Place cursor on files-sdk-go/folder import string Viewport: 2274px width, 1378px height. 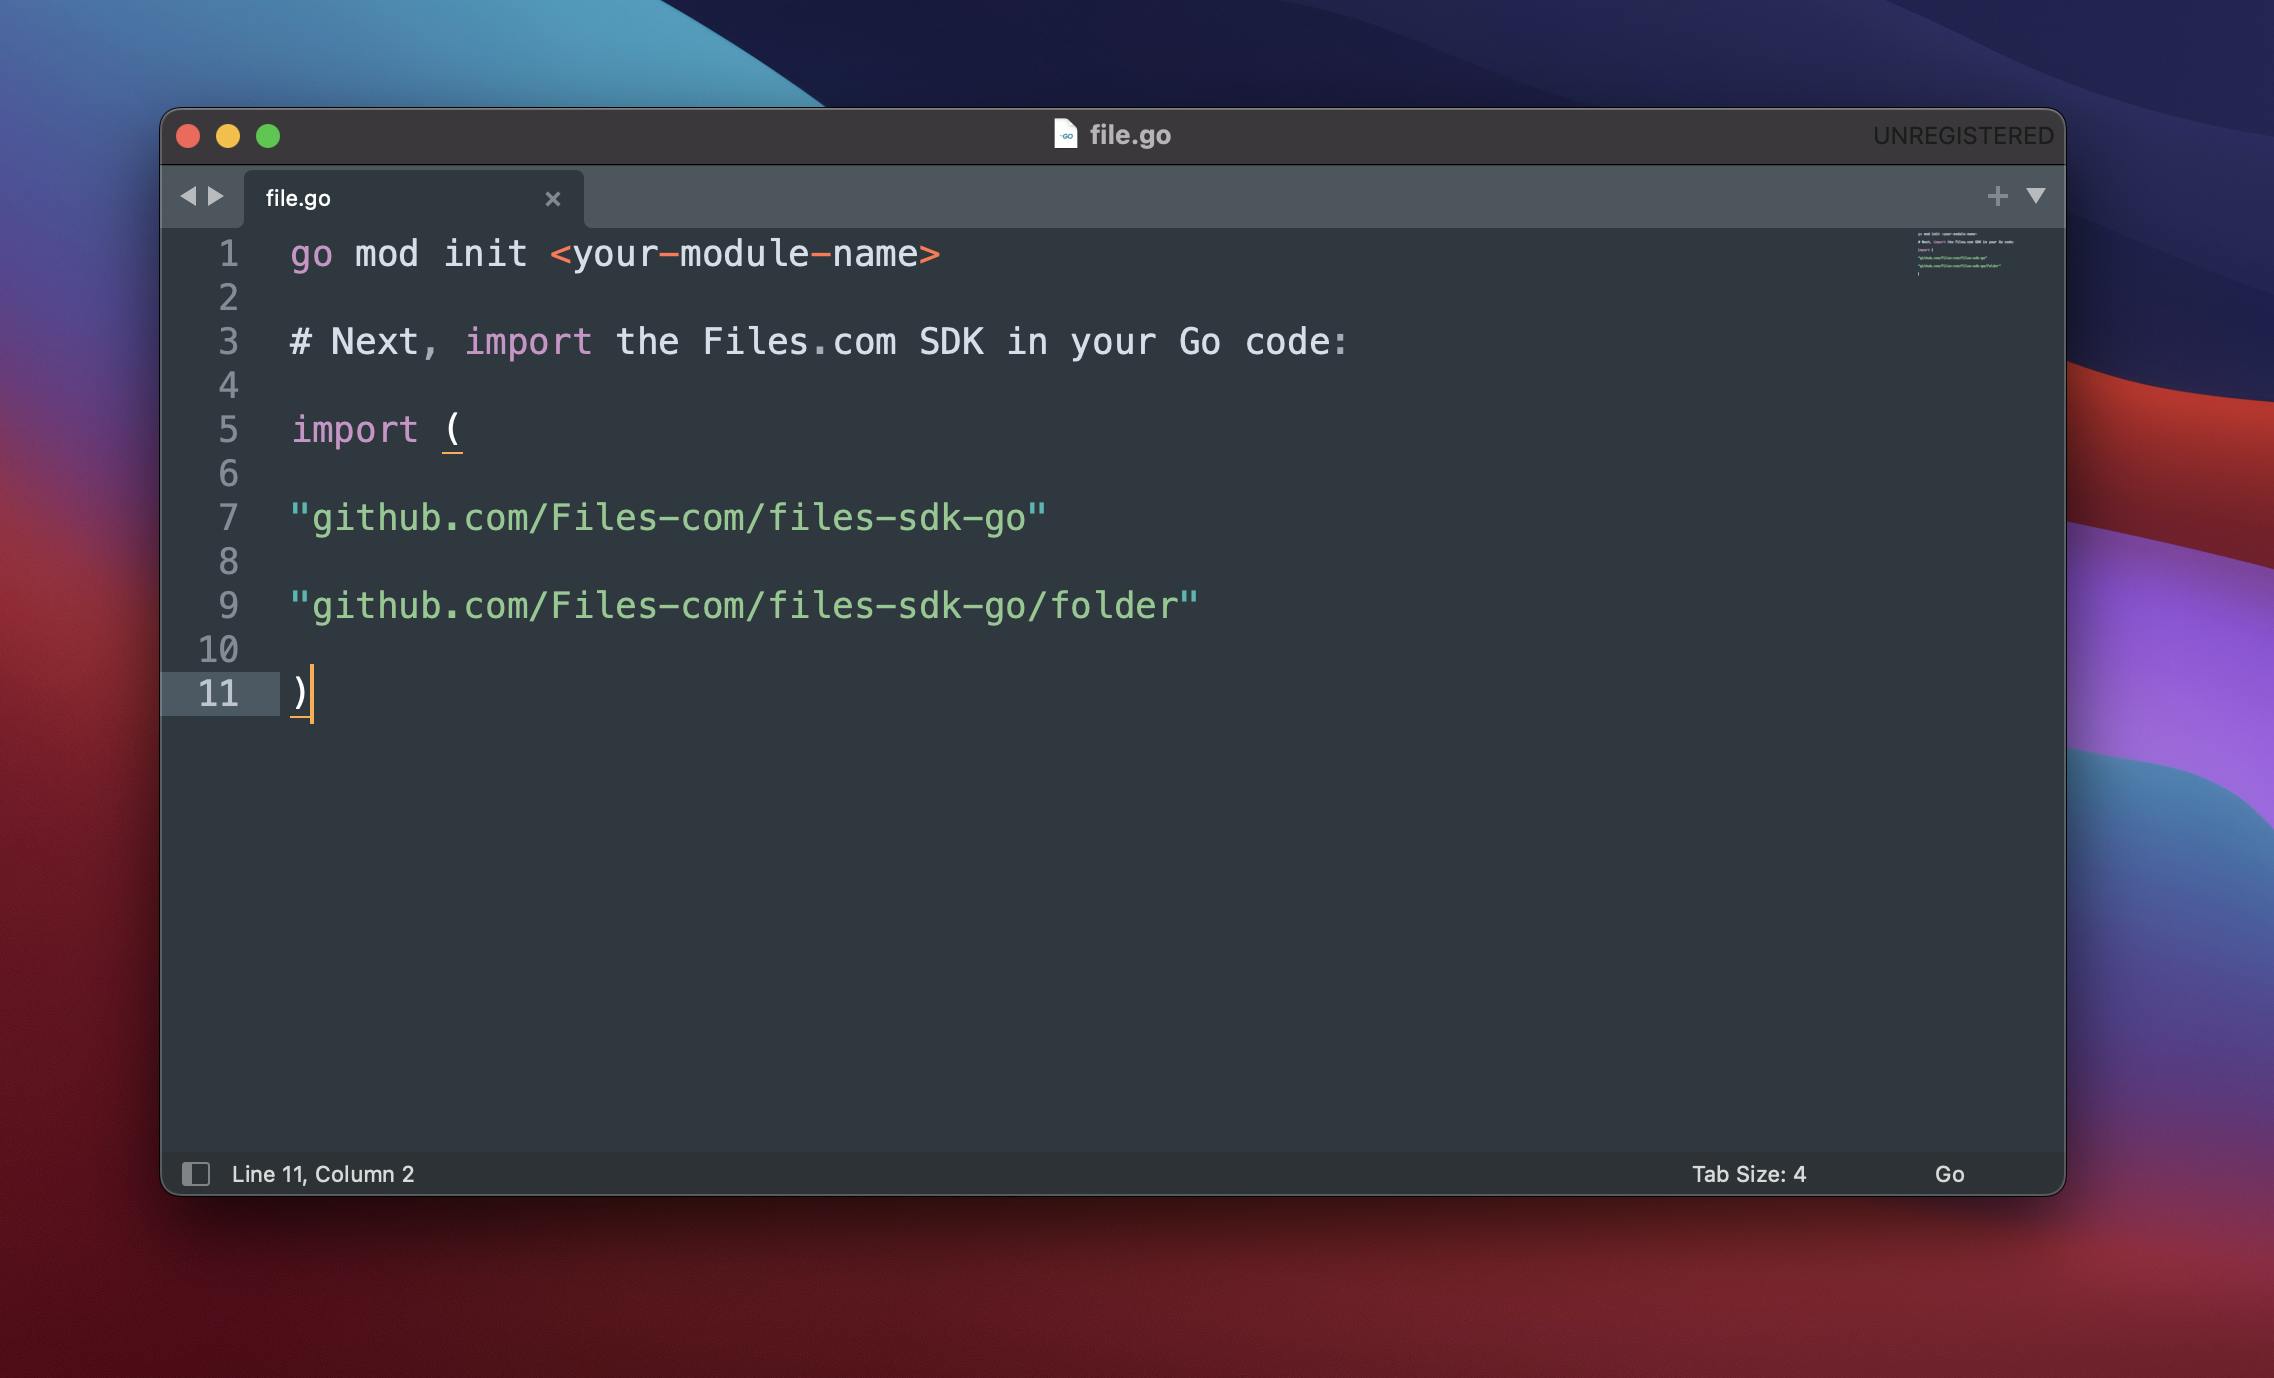click(744, 606)
